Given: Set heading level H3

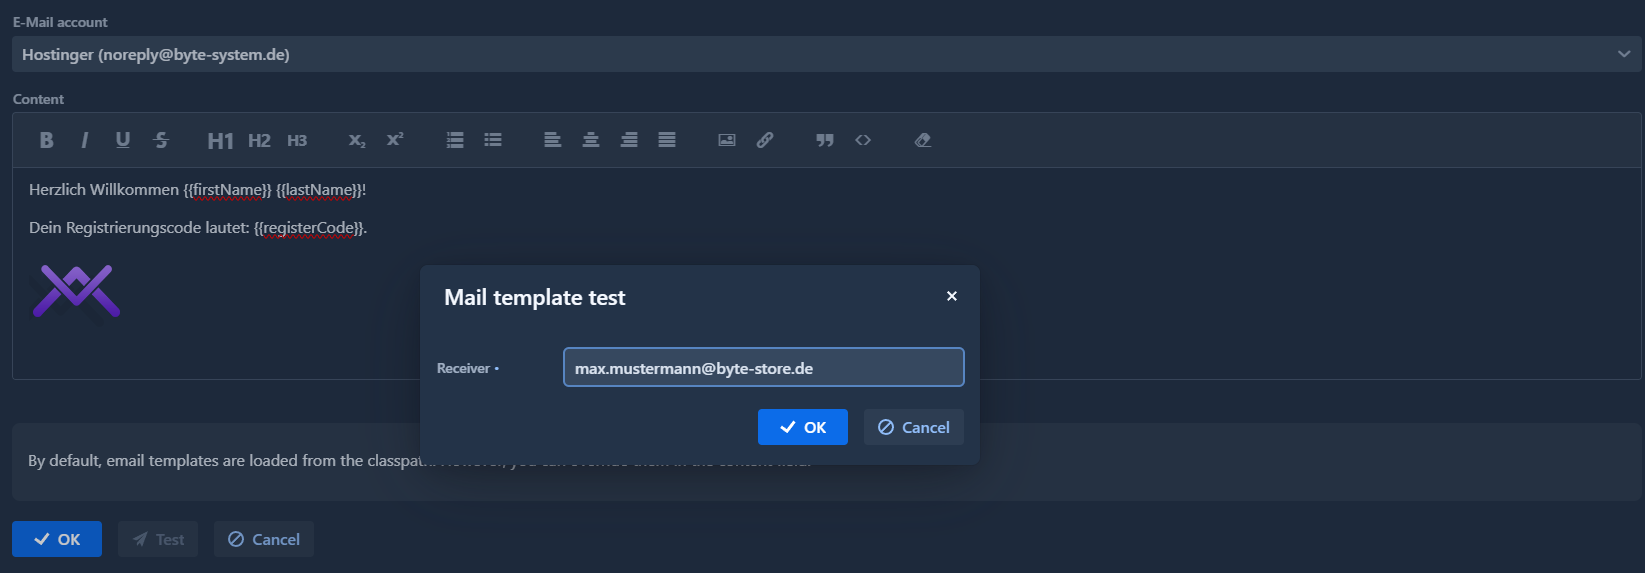Looking at the screenshot, I should pos(297,140).
